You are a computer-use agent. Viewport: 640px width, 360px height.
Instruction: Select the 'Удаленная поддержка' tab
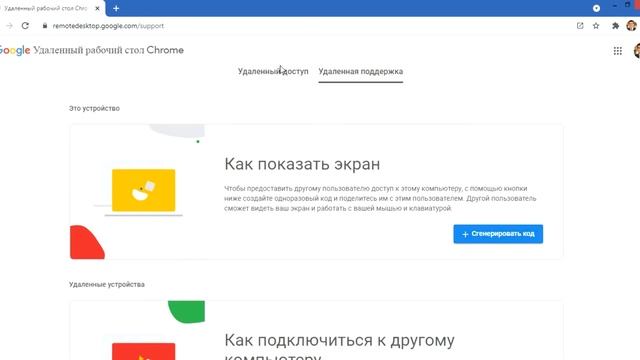360,71
